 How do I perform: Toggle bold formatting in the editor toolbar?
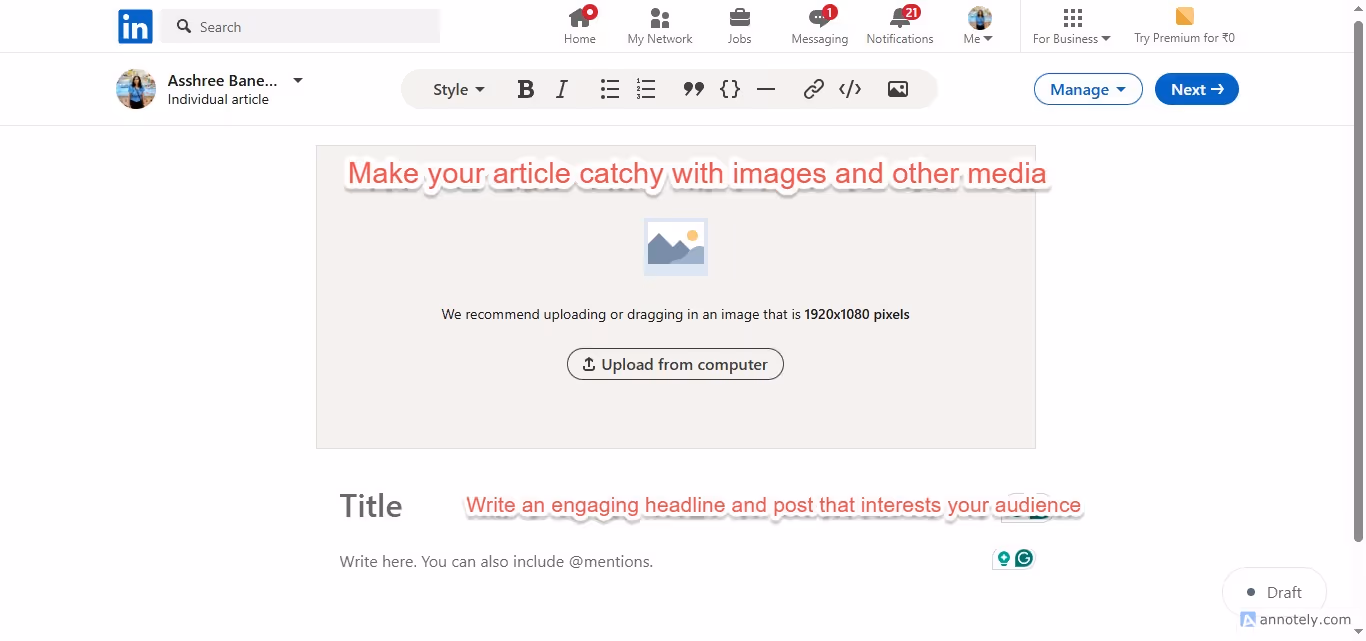(526, 89)
